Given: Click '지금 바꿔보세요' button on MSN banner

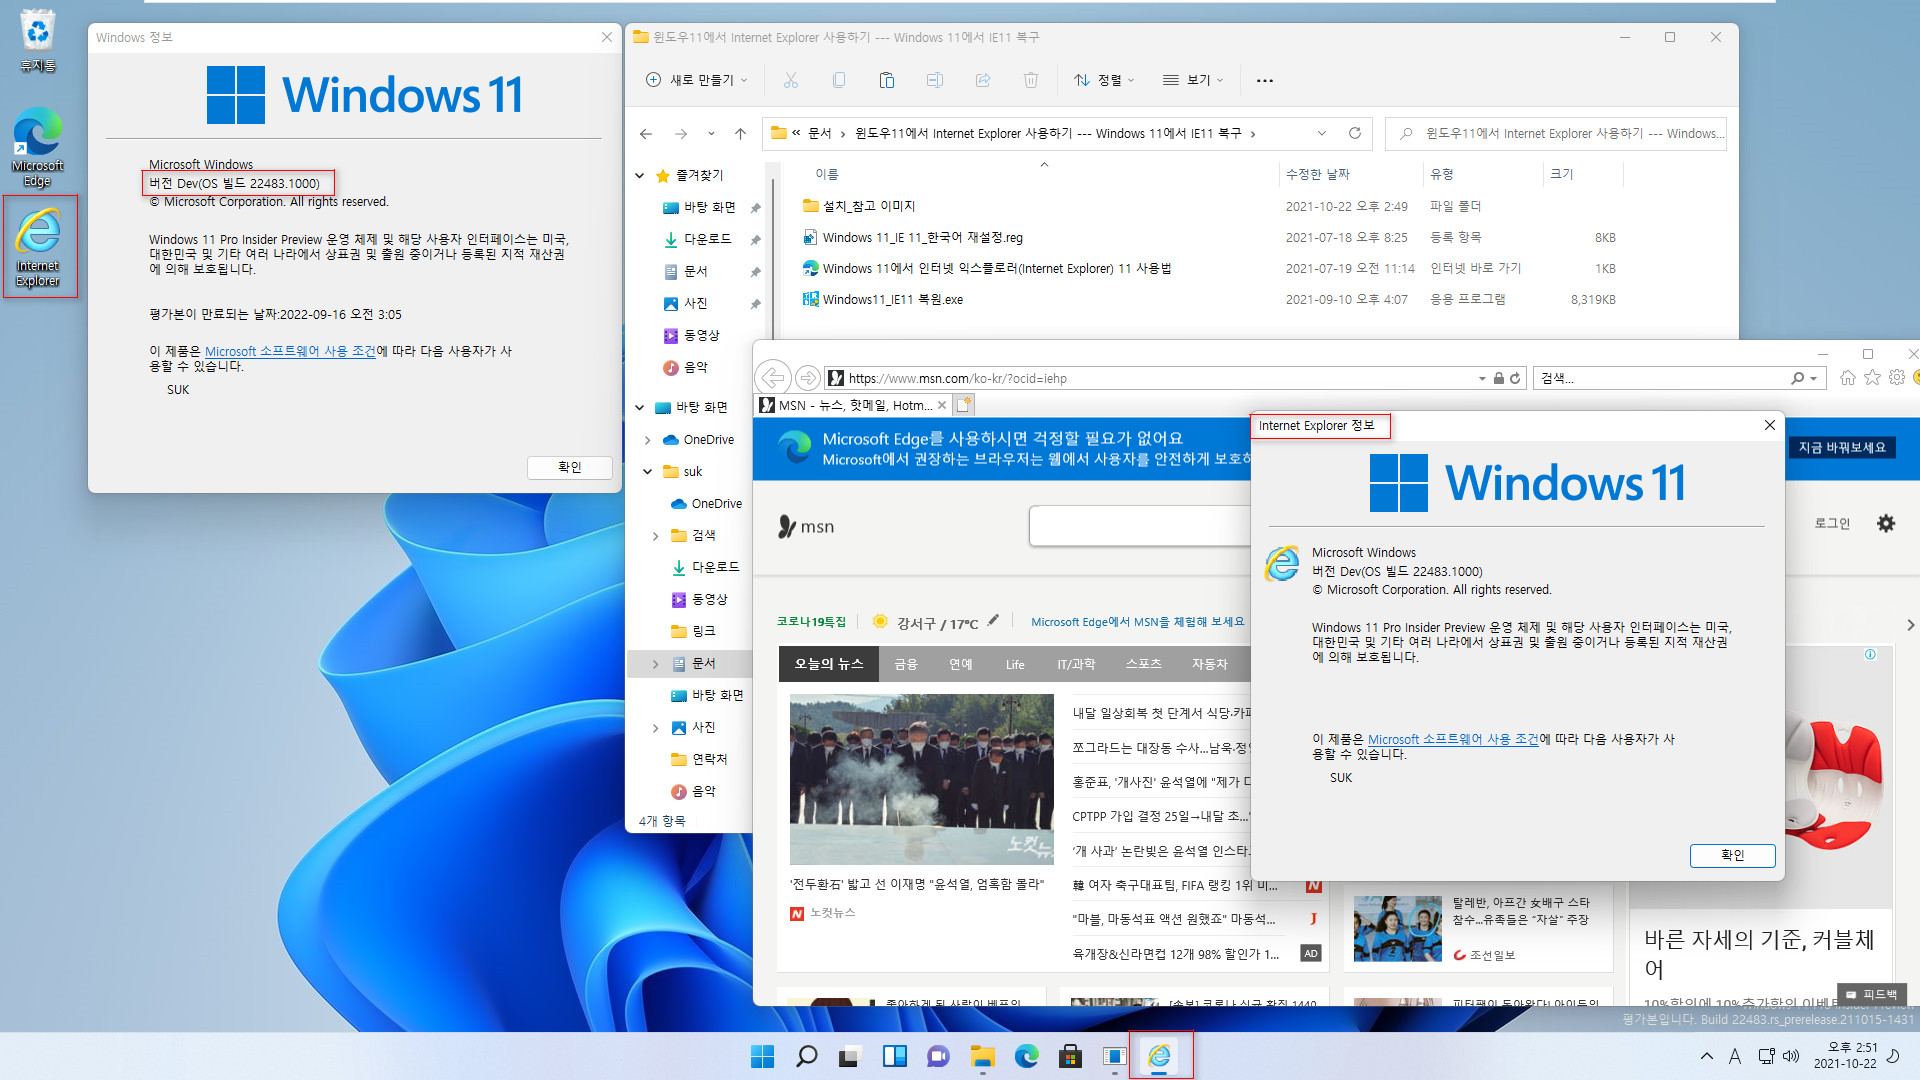Looking at the screenshot, I should click(x=1842, y=447).
